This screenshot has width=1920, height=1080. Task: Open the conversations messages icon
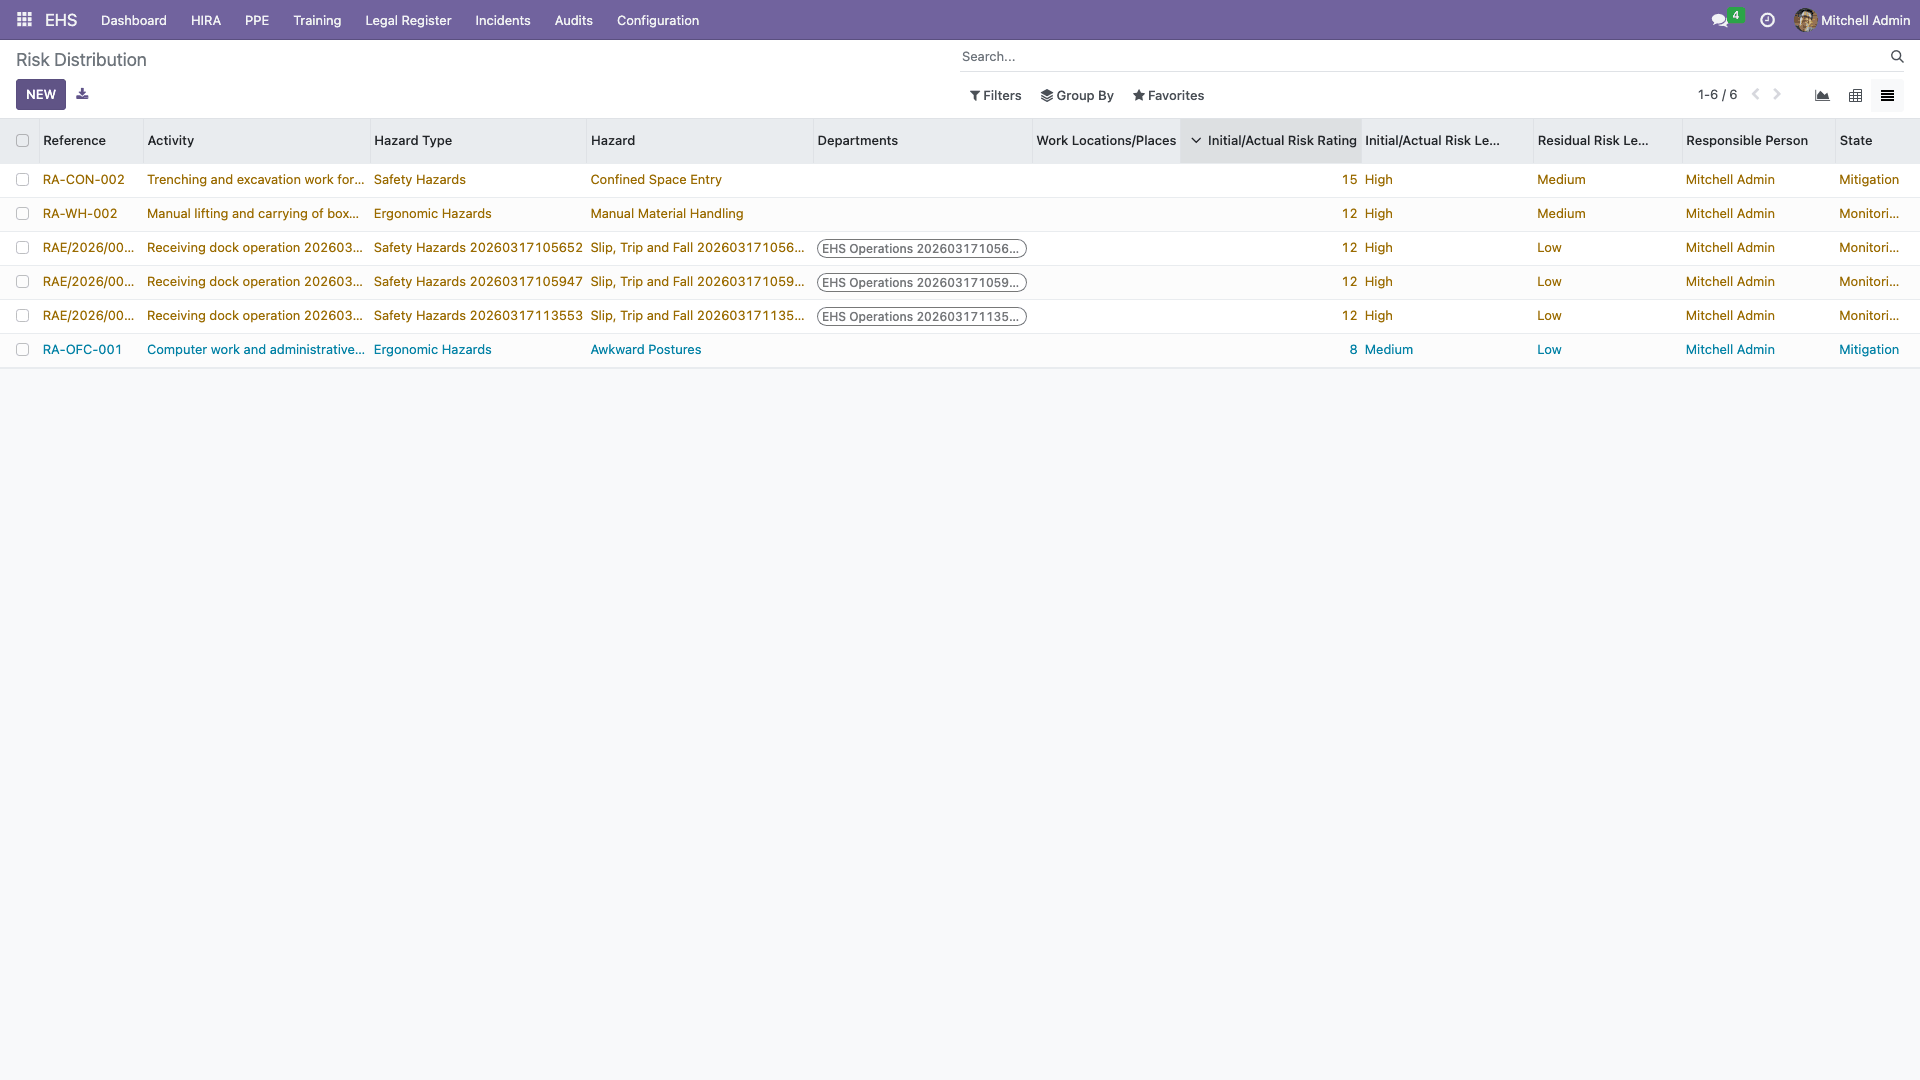coord(1719,20)
